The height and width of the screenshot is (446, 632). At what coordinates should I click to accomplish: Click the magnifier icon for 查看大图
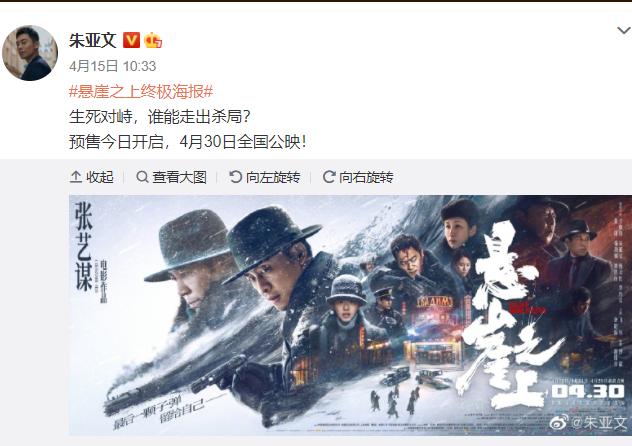coord(142,176)
